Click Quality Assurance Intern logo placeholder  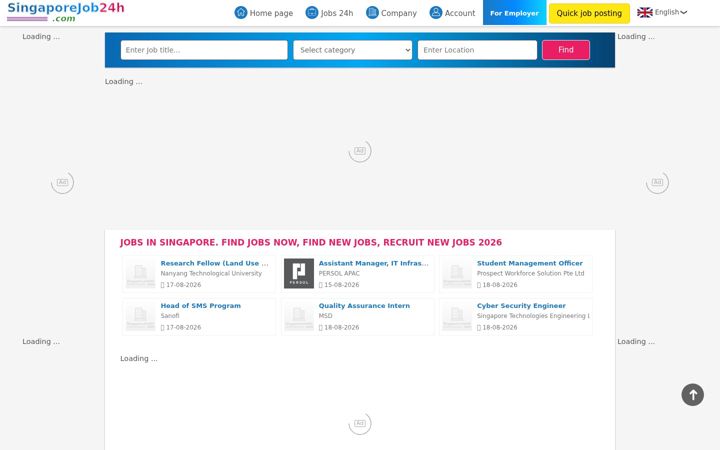pyautogui.click(x=299, y=316)
